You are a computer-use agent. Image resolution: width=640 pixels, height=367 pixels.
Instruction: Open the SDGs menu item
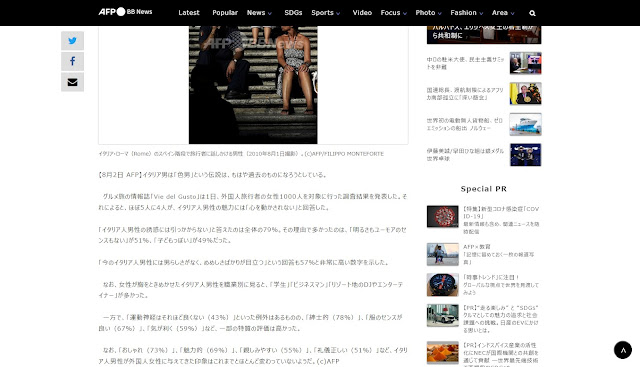pos(293,13)
